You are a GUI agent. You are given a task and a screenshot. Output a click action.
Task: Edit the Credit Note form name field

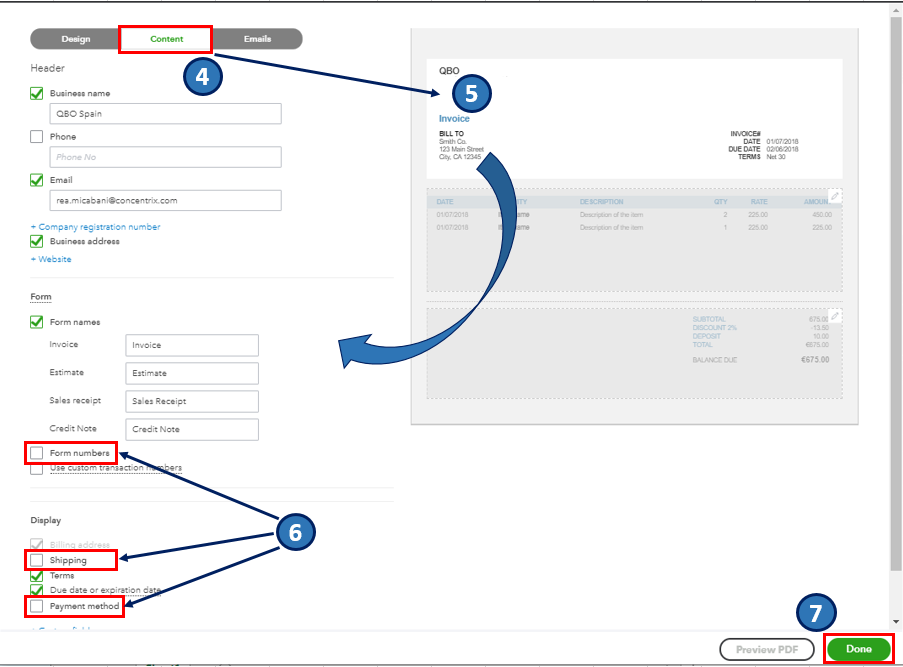pos(192,430)
